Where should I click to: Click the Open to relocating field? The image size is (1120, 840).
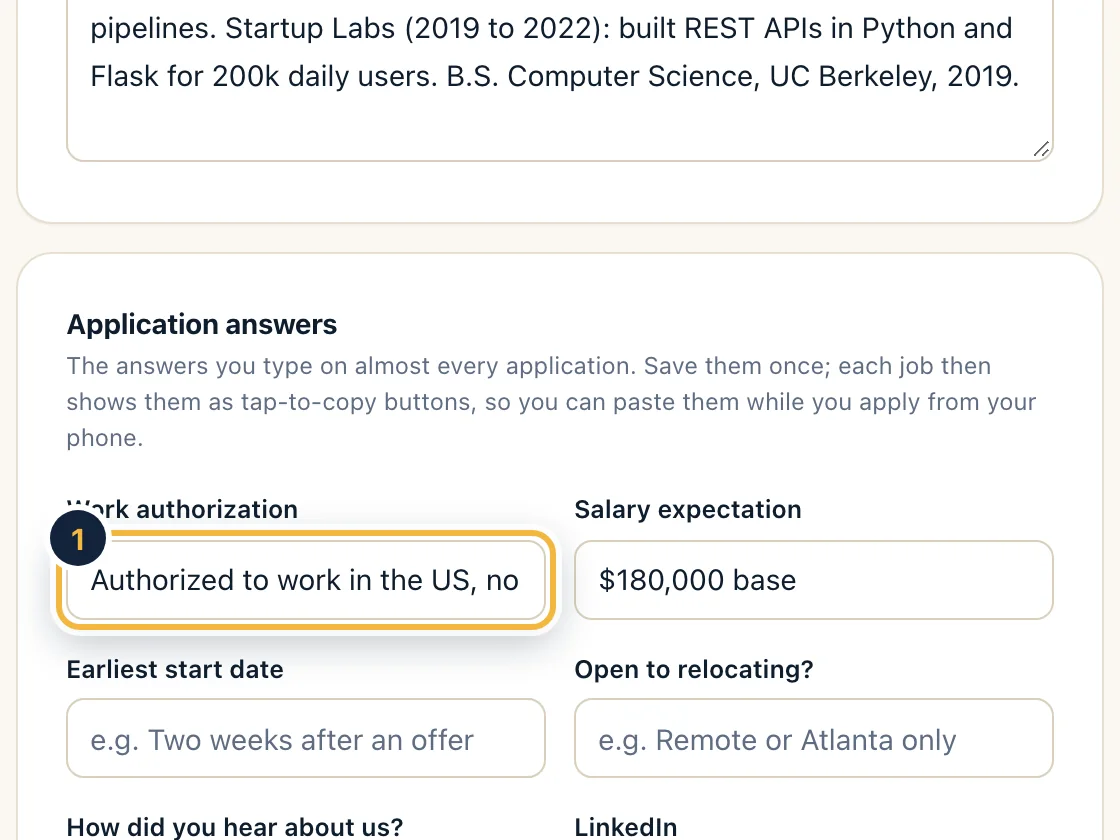[x=814, y=739]
